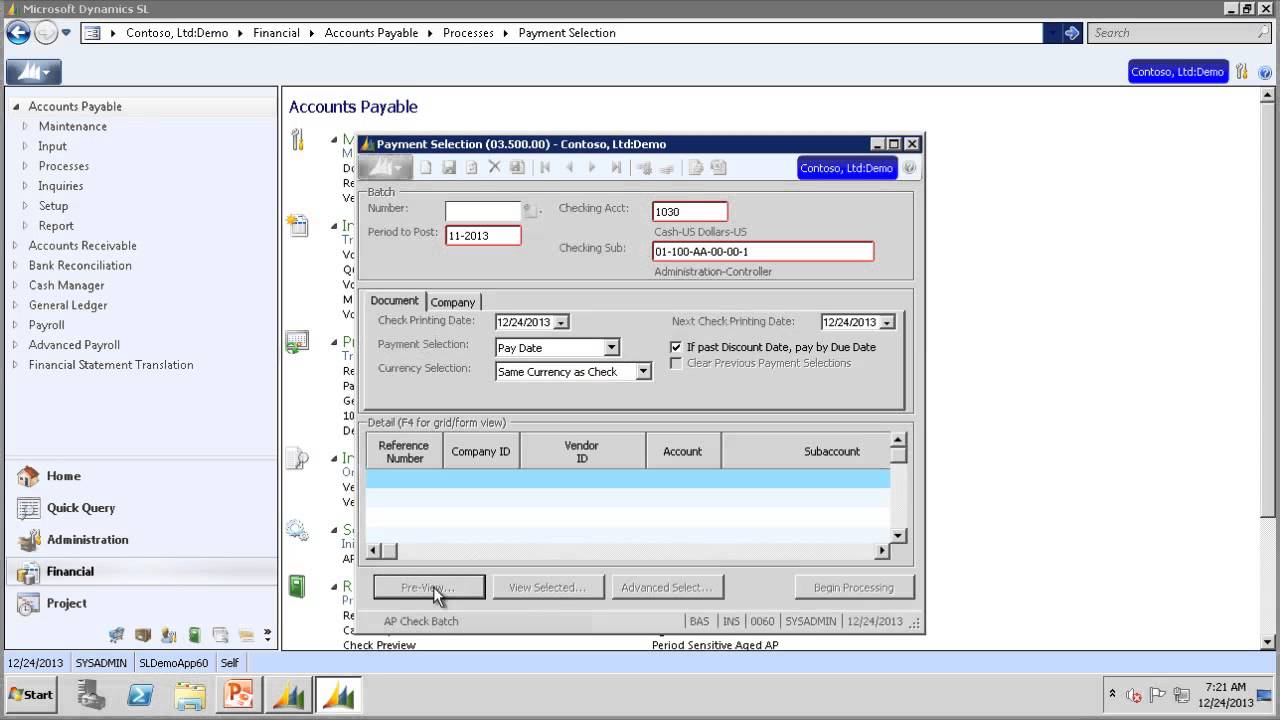Click the main window help question icon
This screenshot has width=1280, height=720.
[1265, 72]
